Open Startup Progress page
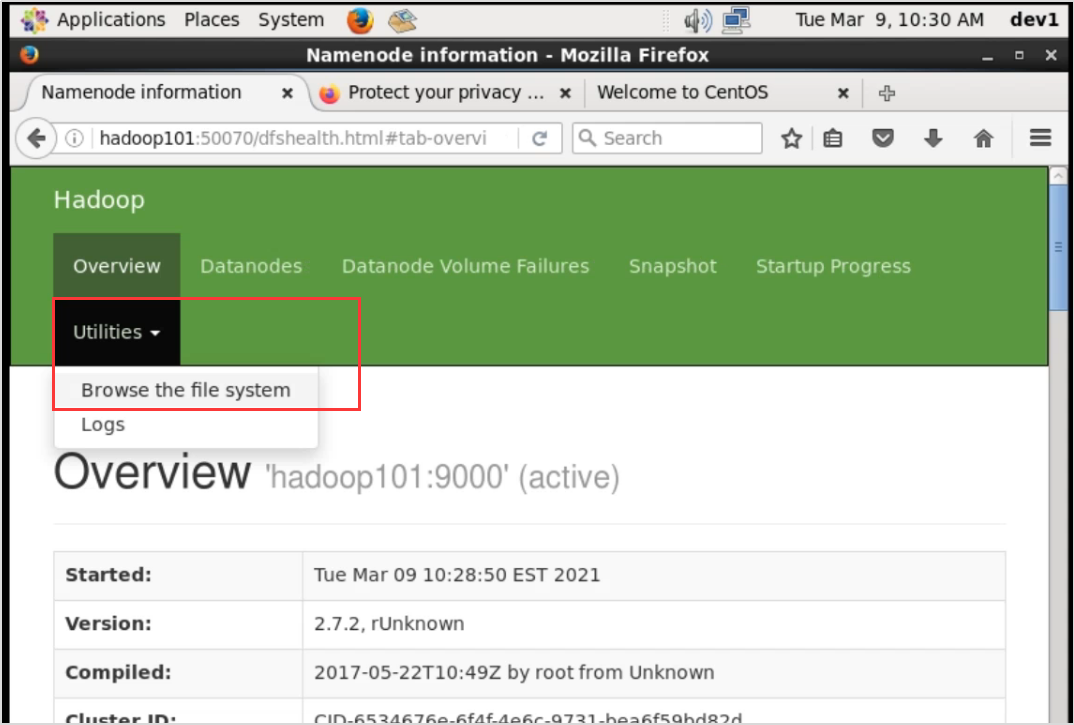This screenshot has width=1074, height=725. coord(833,266)
